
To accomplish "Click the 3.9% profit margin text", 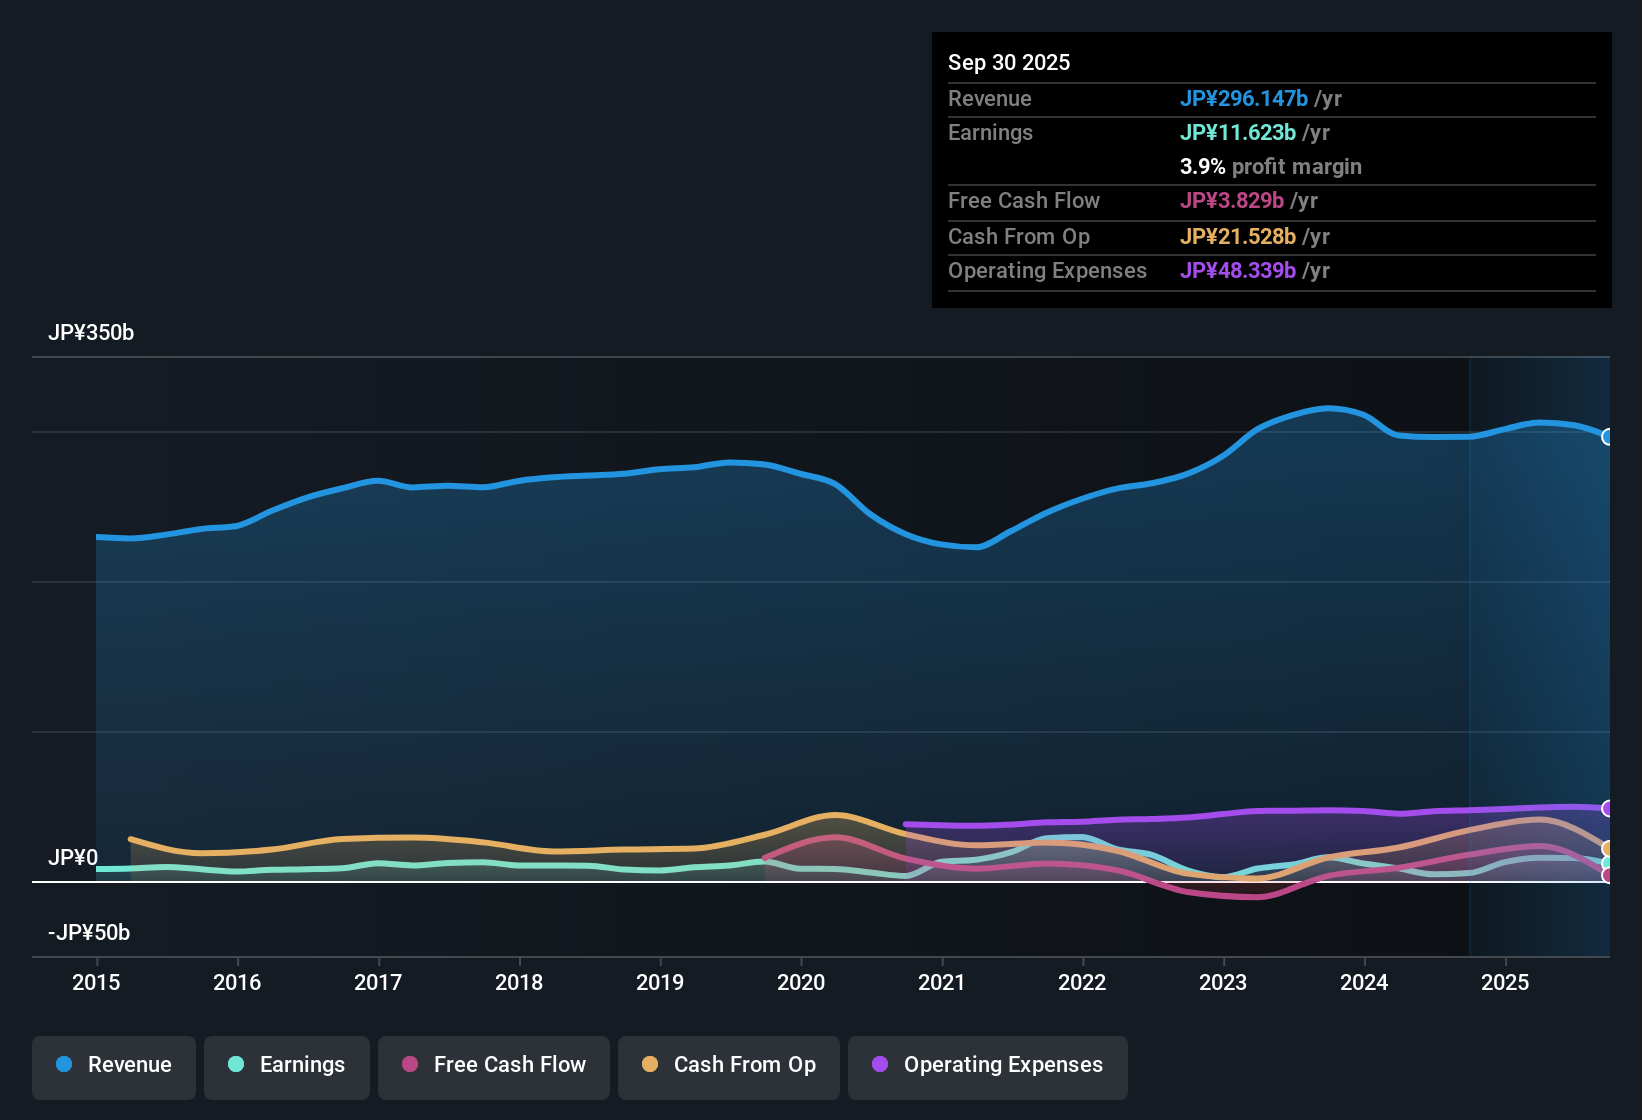I will tap(1270, 166).
